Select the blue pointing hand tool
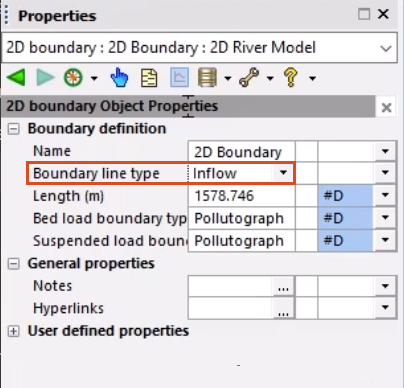 (x=119, y=78)
